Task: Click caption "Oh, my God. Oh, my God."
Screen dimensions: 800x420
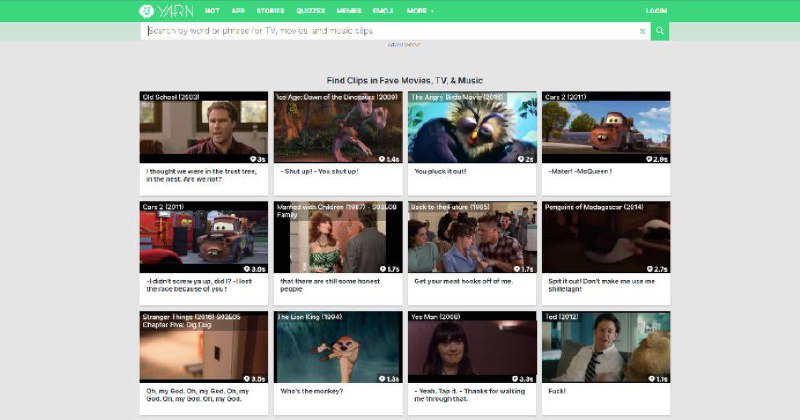Action: click(197, 394)
